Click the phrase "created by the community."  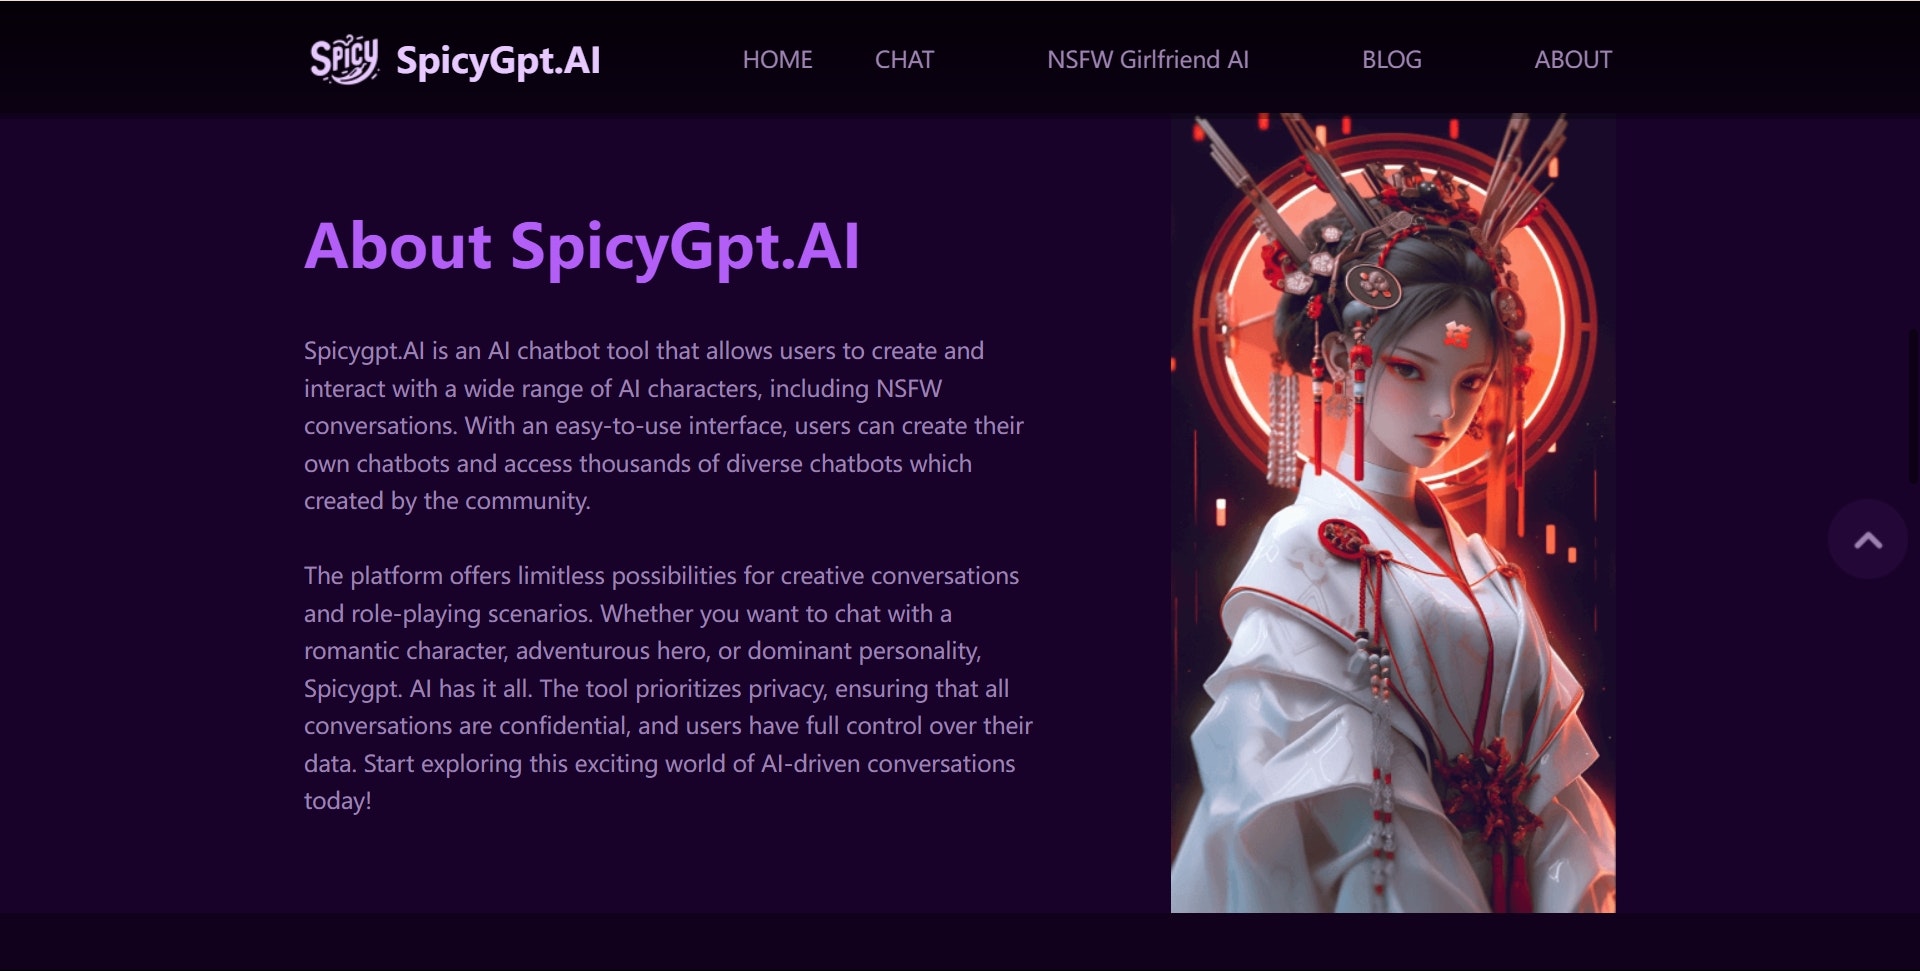(447, 501)
